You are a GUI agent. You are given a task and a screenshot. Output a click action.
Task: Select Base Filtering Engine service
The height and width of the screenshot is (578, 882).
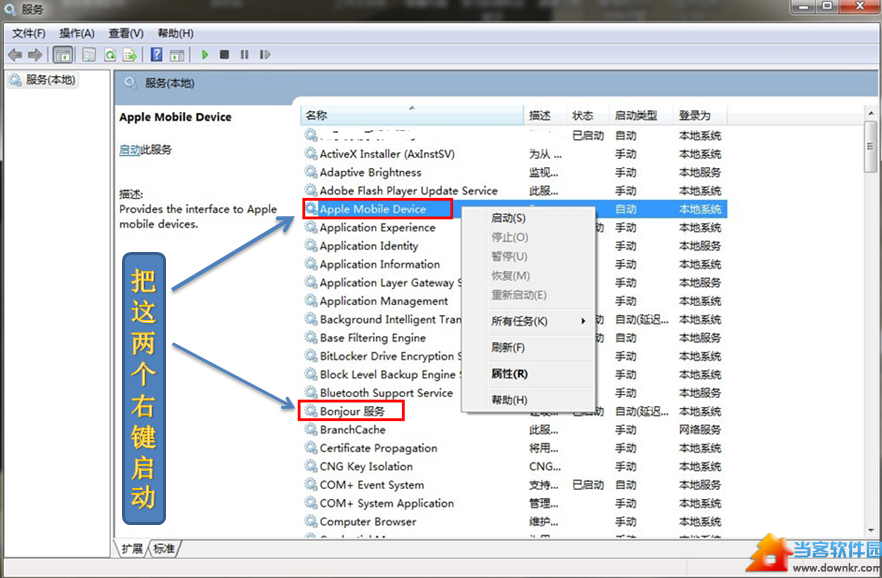point(372,338)
